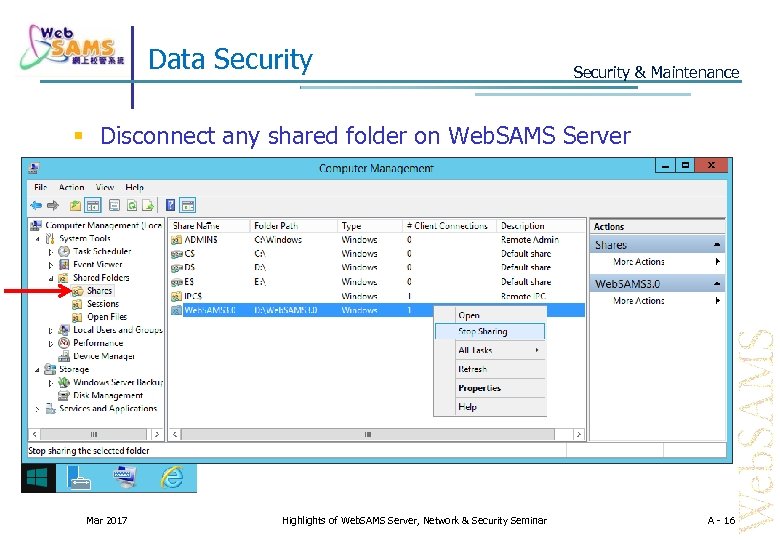Screen dimensions: 780x540
Task: Choose Stop Sharing in the context menu
Action: click(x=490, y=332)
